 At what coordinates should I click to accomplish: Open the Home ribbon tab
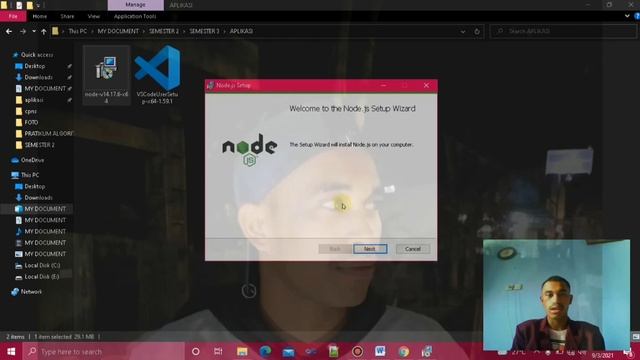40,16
